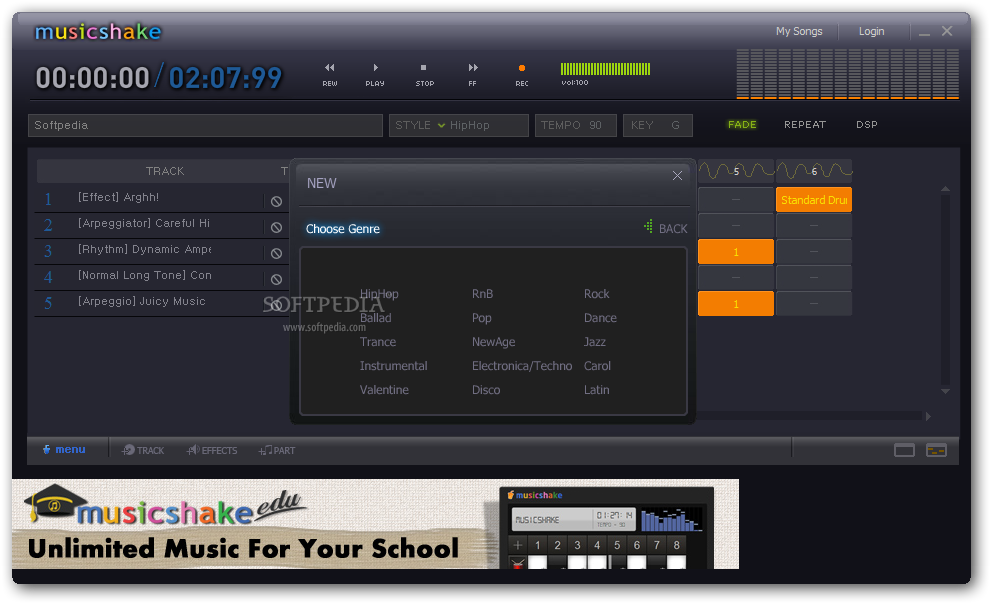Click BACK in the NEW dialog
This screenshot has height=604, width=991.
tap(666, 228)
